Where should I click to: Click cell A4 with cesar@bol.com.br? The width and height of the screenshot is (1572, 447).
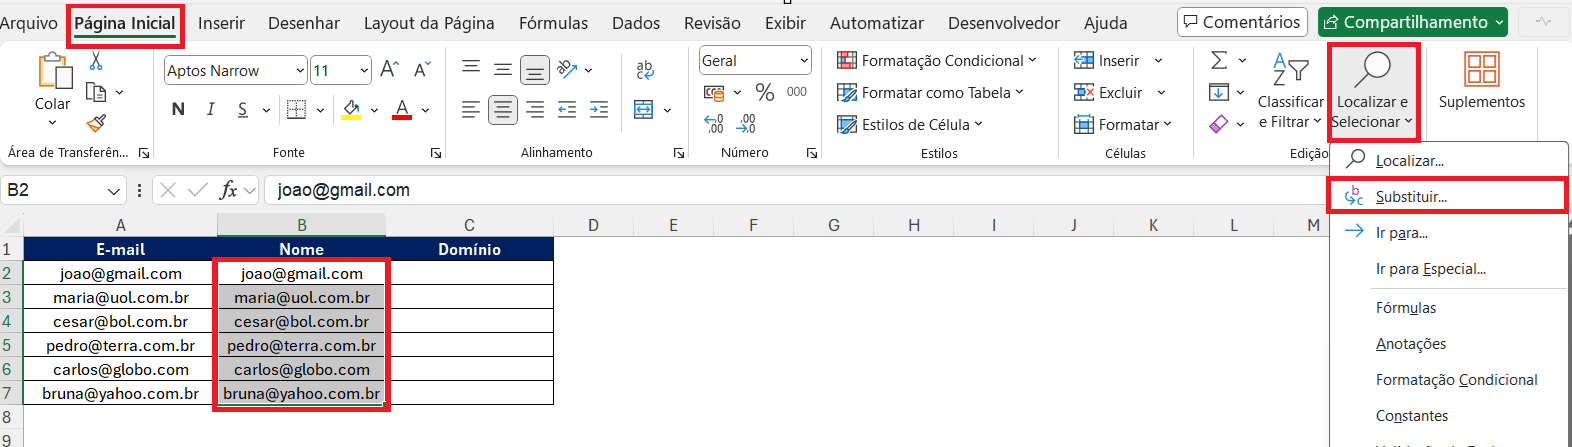[x=120, y=321]
